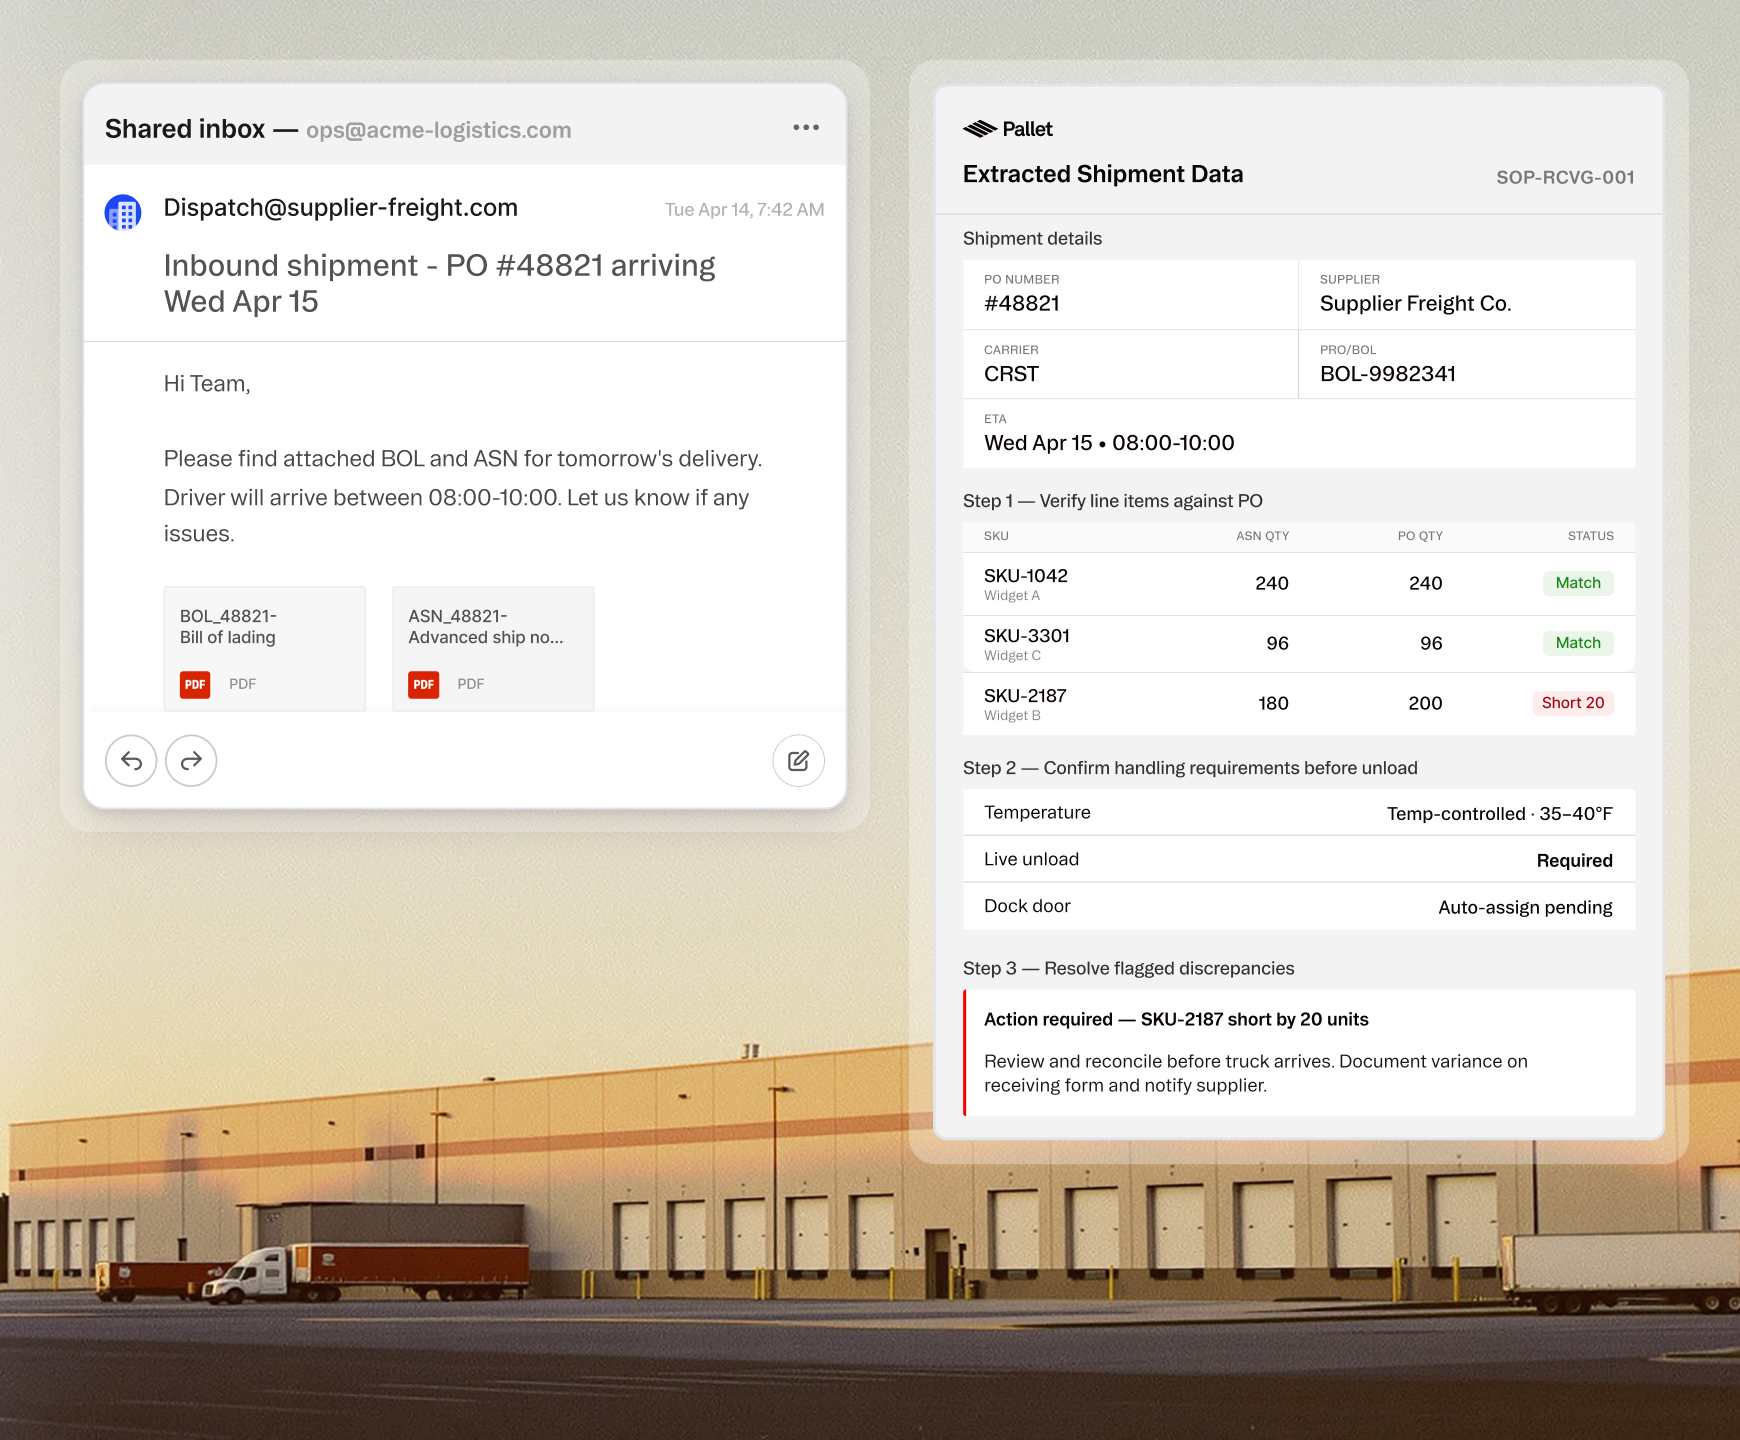Click the Review and reconcile instruction text
The height and width of the screenshot is (1440, 1740).
tap(1256, 1073)
